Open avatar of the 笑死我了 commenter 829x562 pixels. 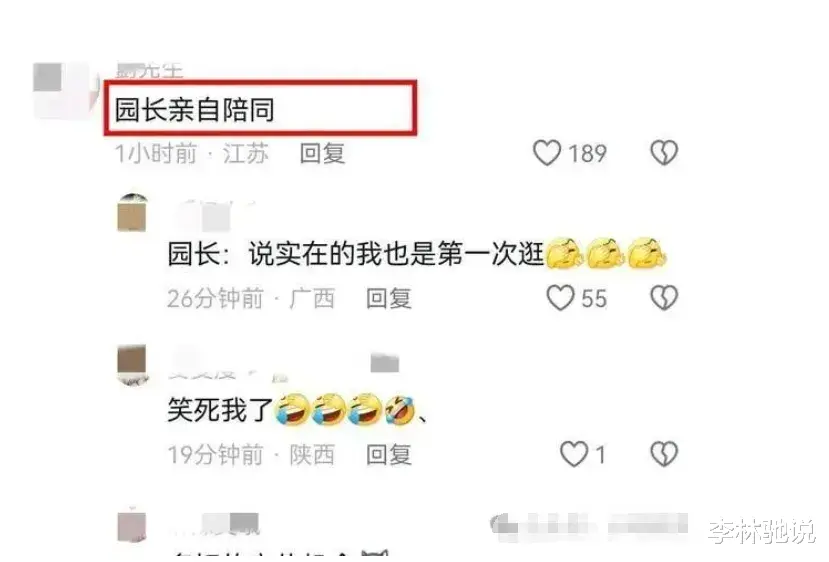[132, 365]
